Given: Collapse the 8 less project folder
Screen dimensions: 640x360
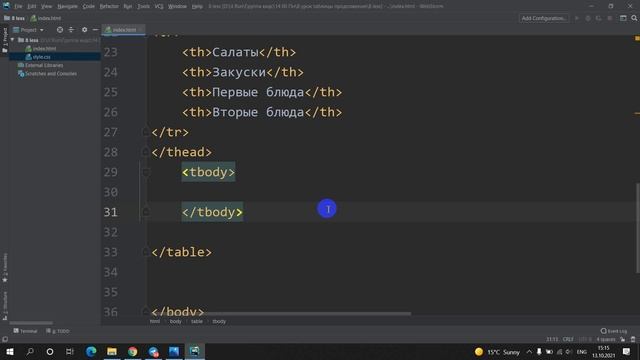Looking at the screenshot, I should tap(13, 40).
